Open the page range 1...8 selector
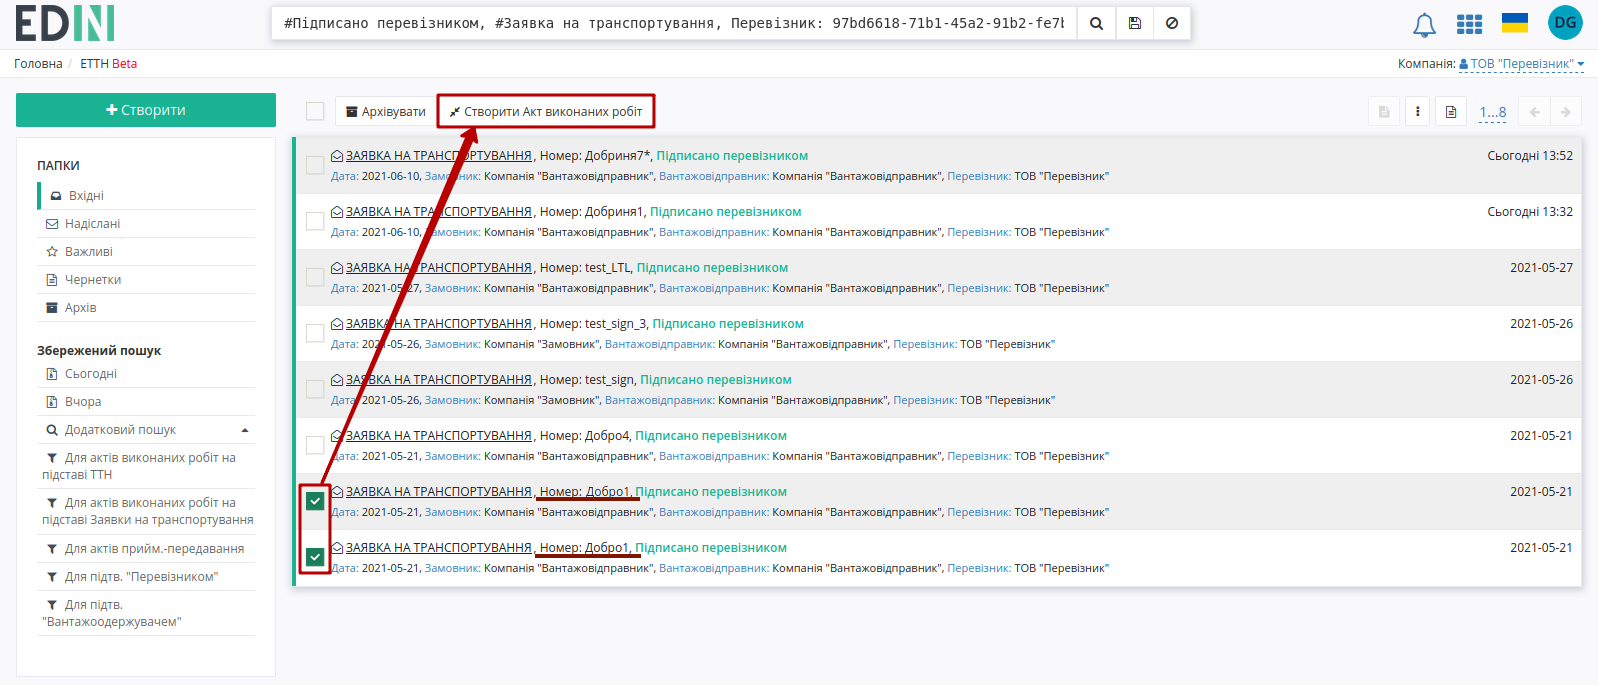Screen dimensions: 1598x685 coord(1492,112)
